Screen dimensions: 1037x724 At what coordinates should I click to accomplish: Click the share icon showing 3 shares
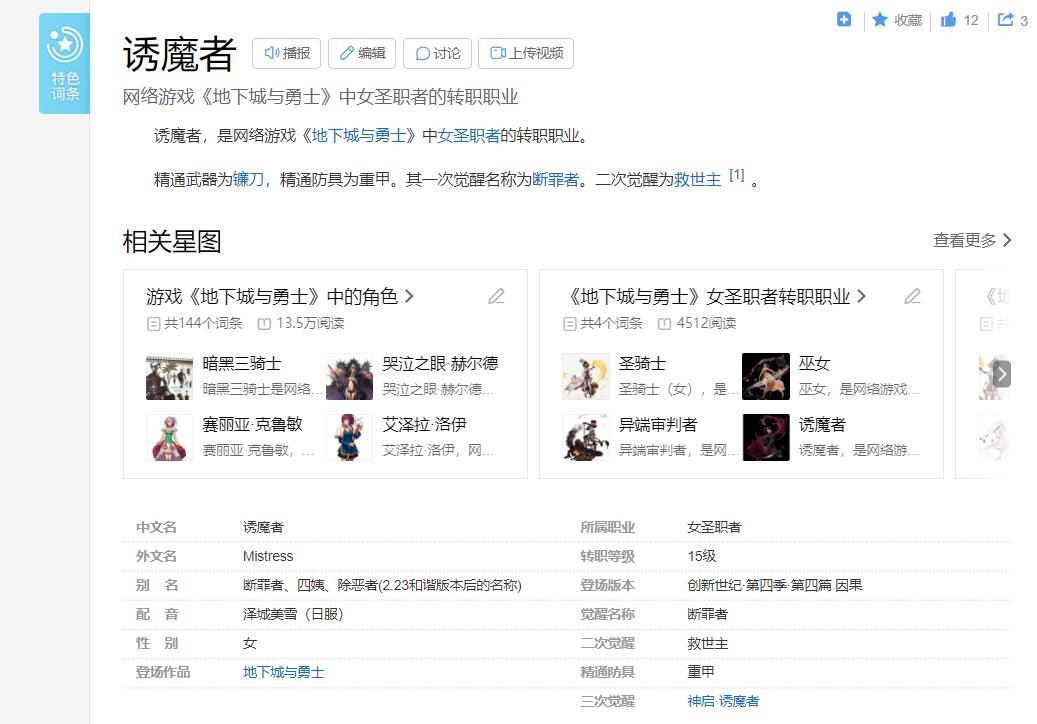1008,19
